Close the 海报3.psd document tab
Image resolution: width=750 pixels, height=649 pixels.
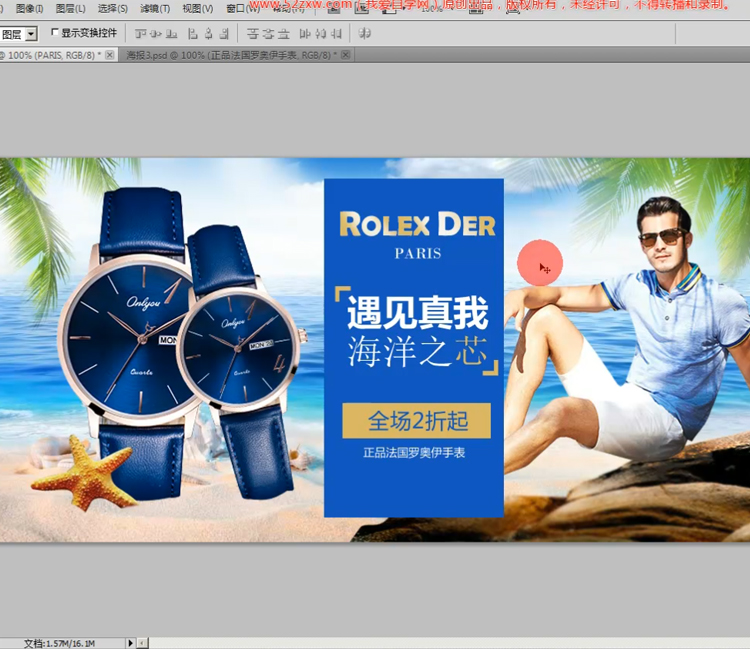pyautogui.click(x=346, y=55)
